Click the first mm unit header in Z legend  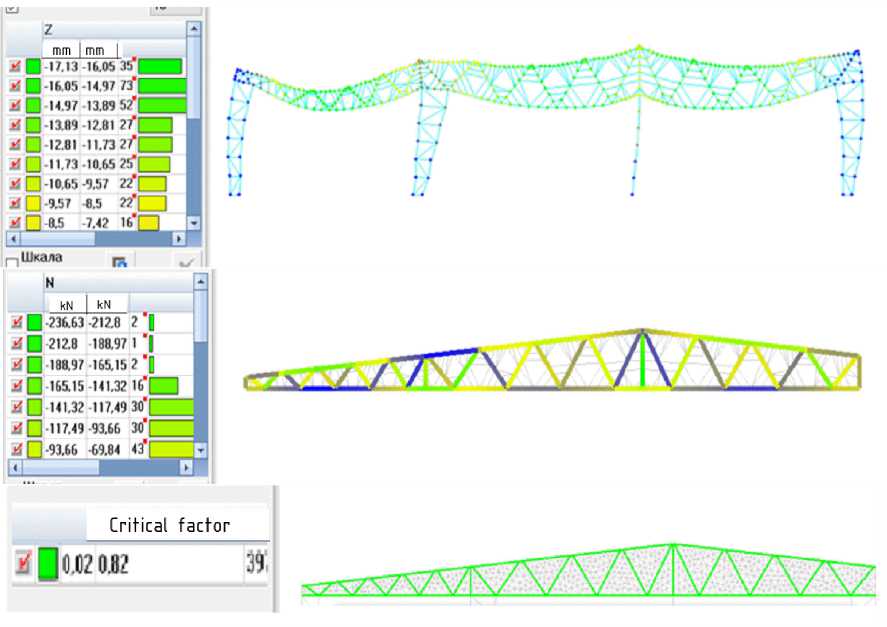pyautogui.click(x=61, y=50)
